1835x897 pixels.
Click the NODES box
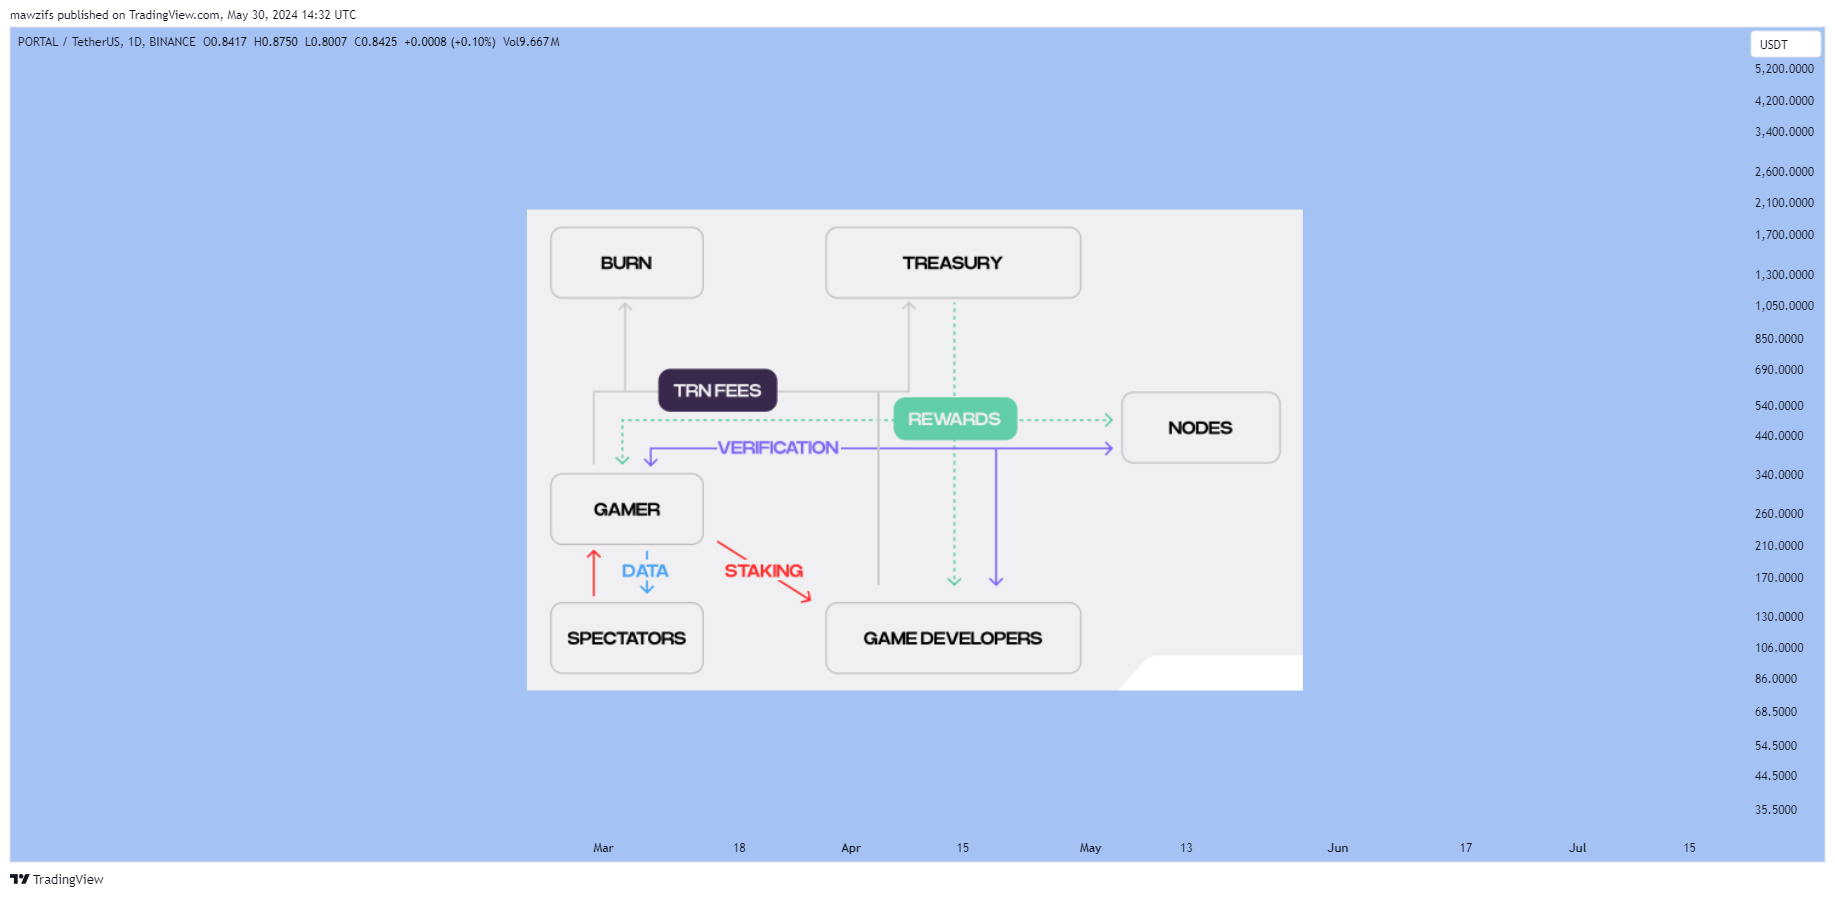click(x=1201, y=428)
